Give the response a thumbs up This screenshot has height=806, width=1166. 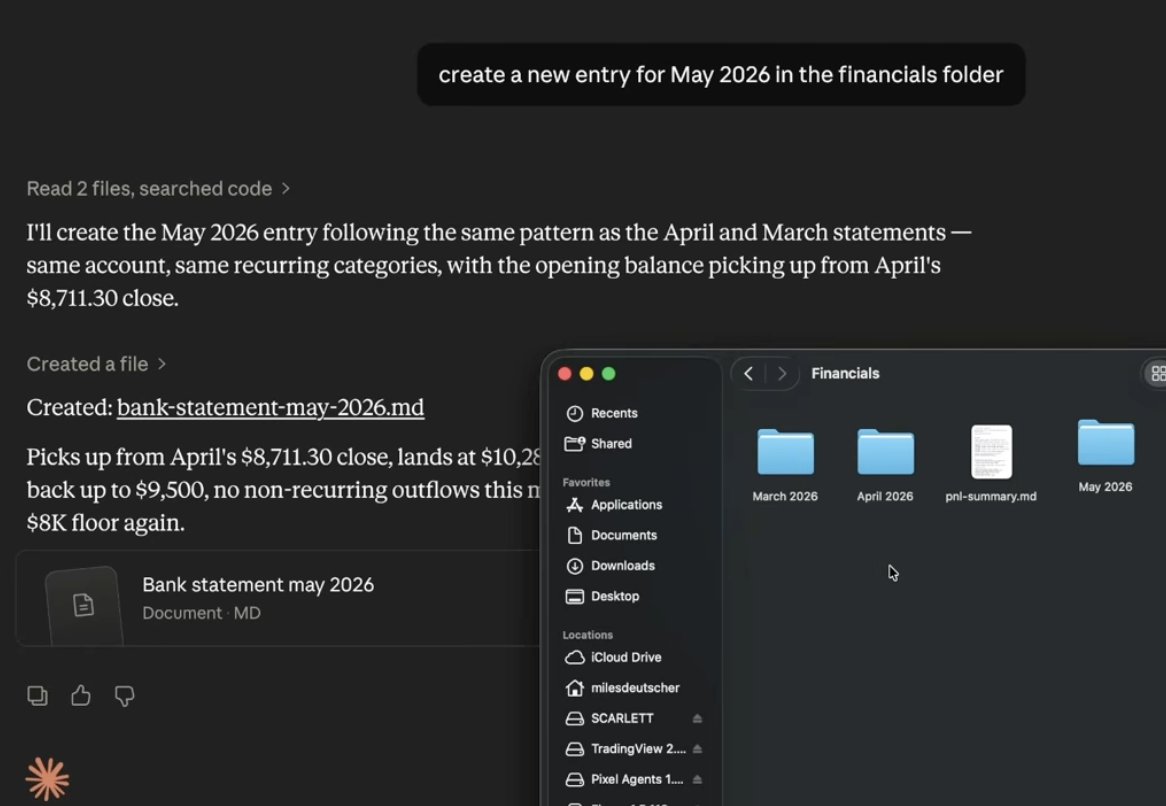tap(81, 695)
